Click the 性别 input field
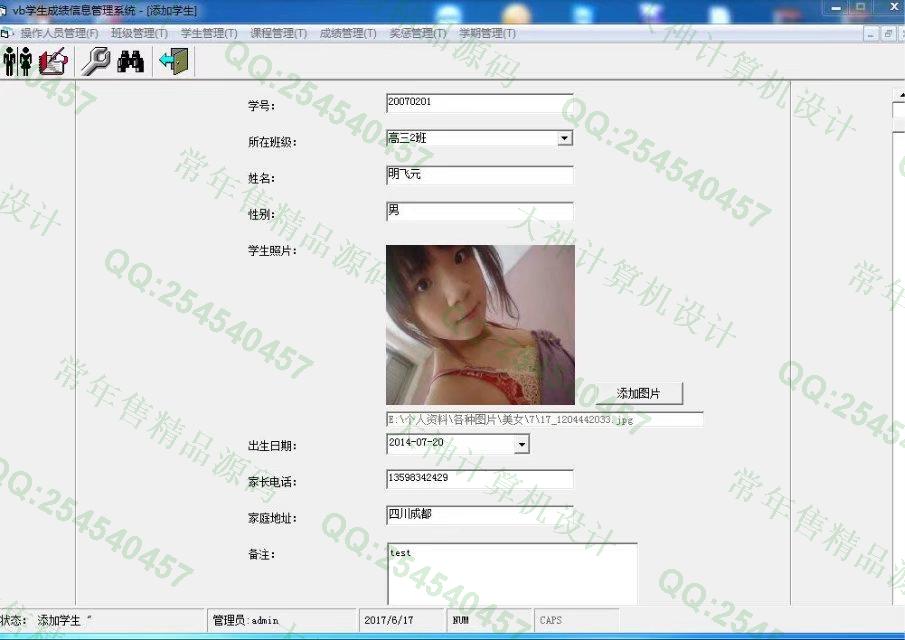The width and height of the screenshot is (905, 640). (480, 212)
